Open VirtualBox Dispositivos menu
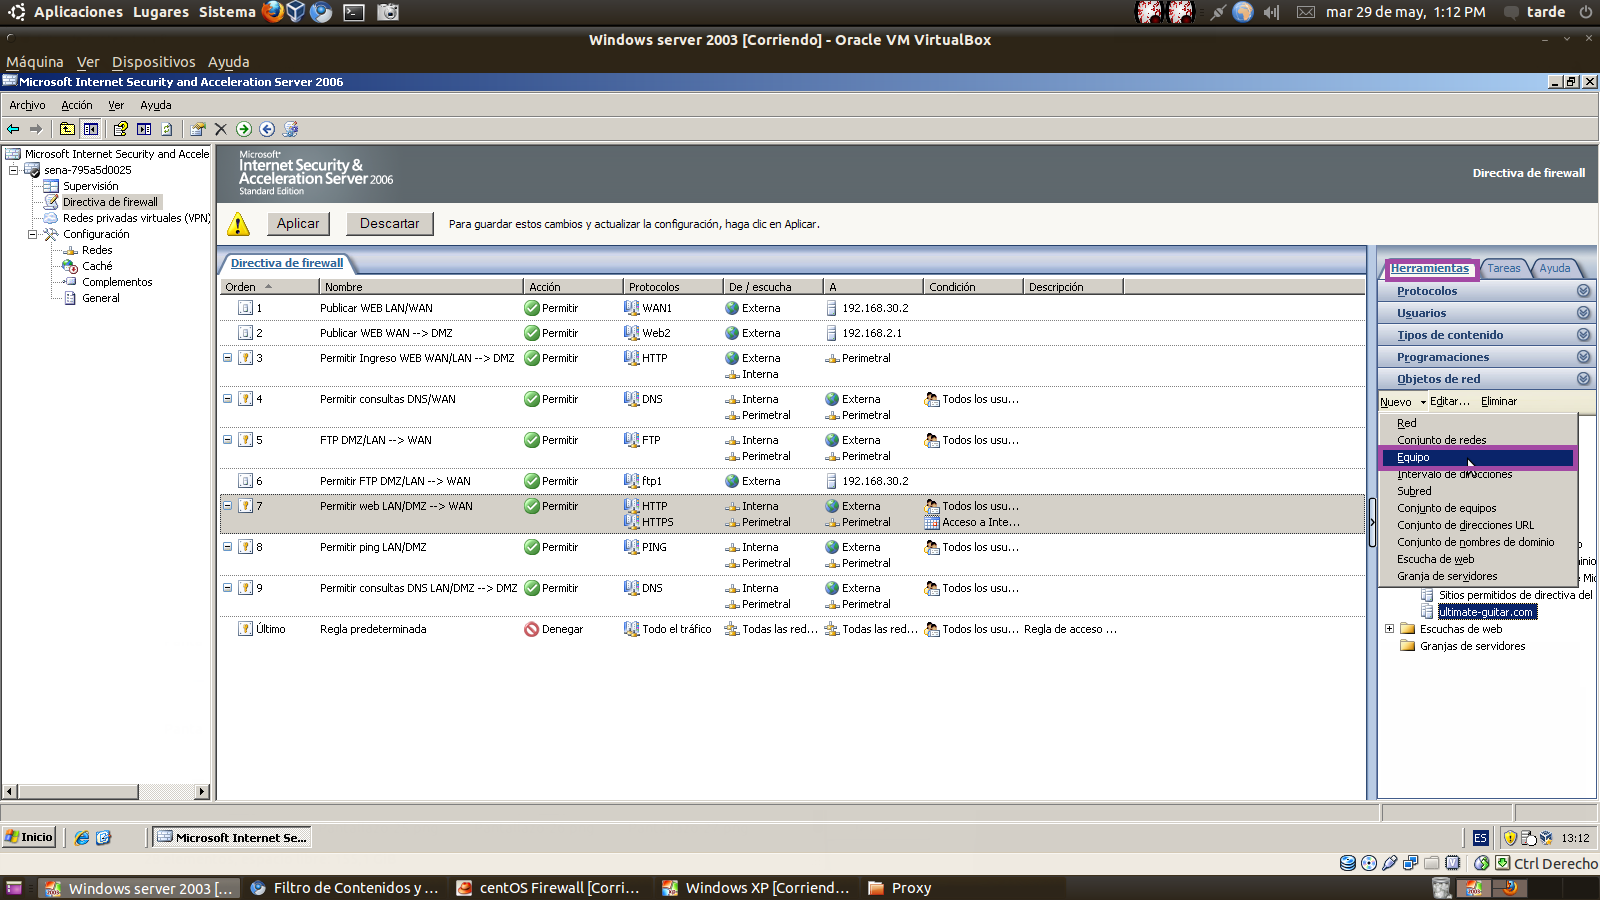 coord(154,62)
